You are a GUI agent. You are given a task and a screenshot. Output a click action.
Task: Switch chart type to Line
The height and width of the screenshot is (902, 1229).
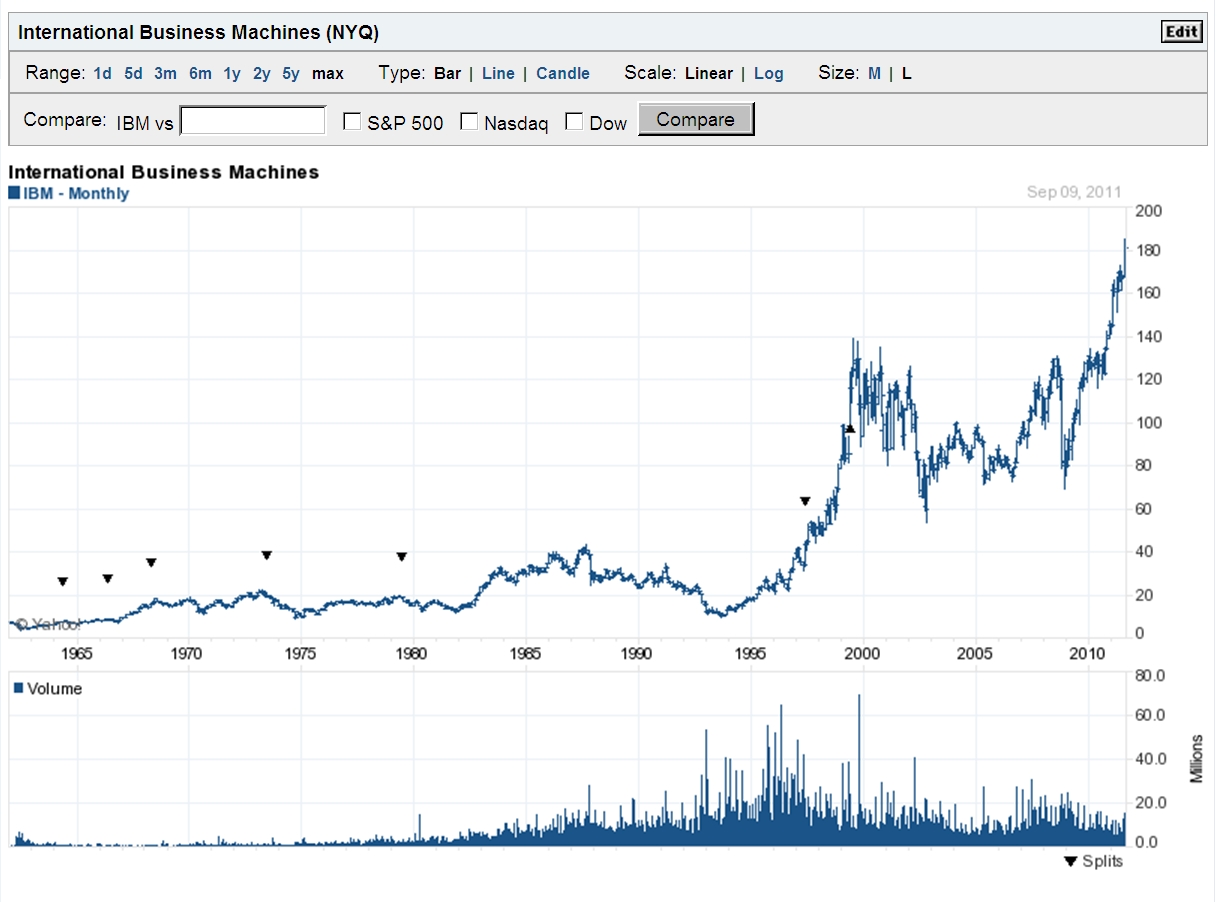[x=498, y=73]
